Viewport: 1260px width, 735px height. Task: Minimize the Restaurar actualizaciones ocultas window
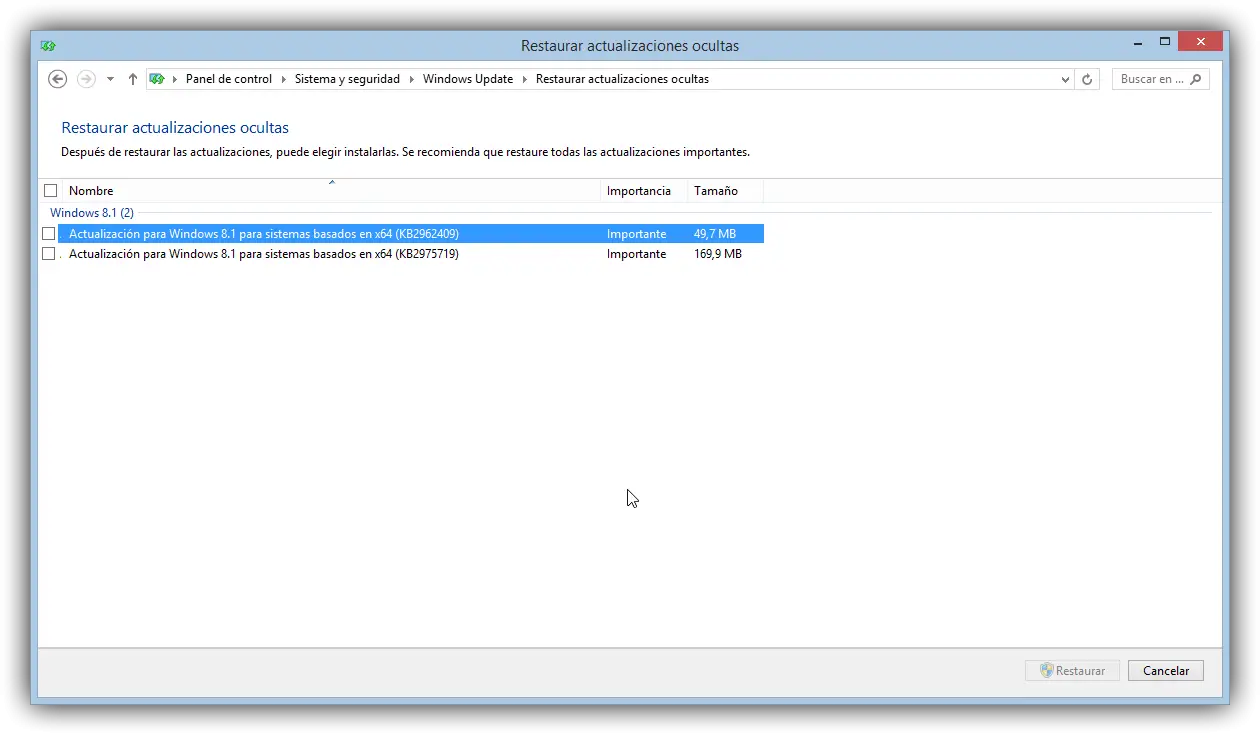coord(1139,43)
